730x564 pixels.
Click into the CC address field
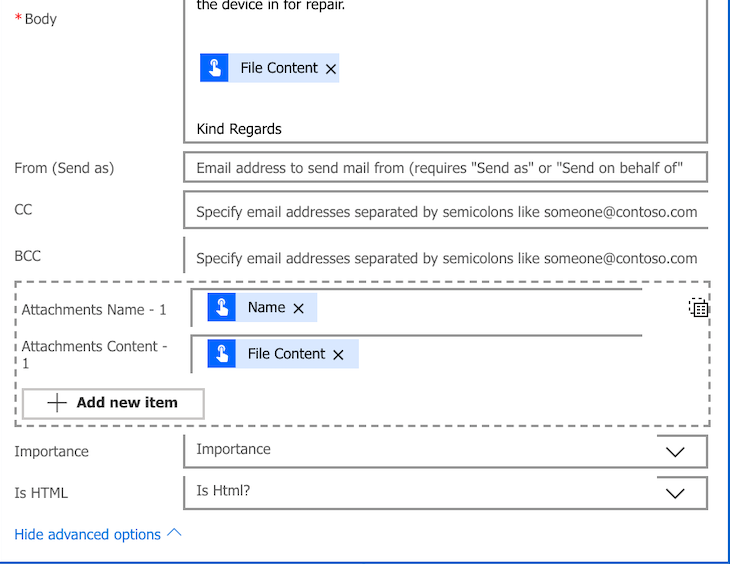click(x=446, y=210)
